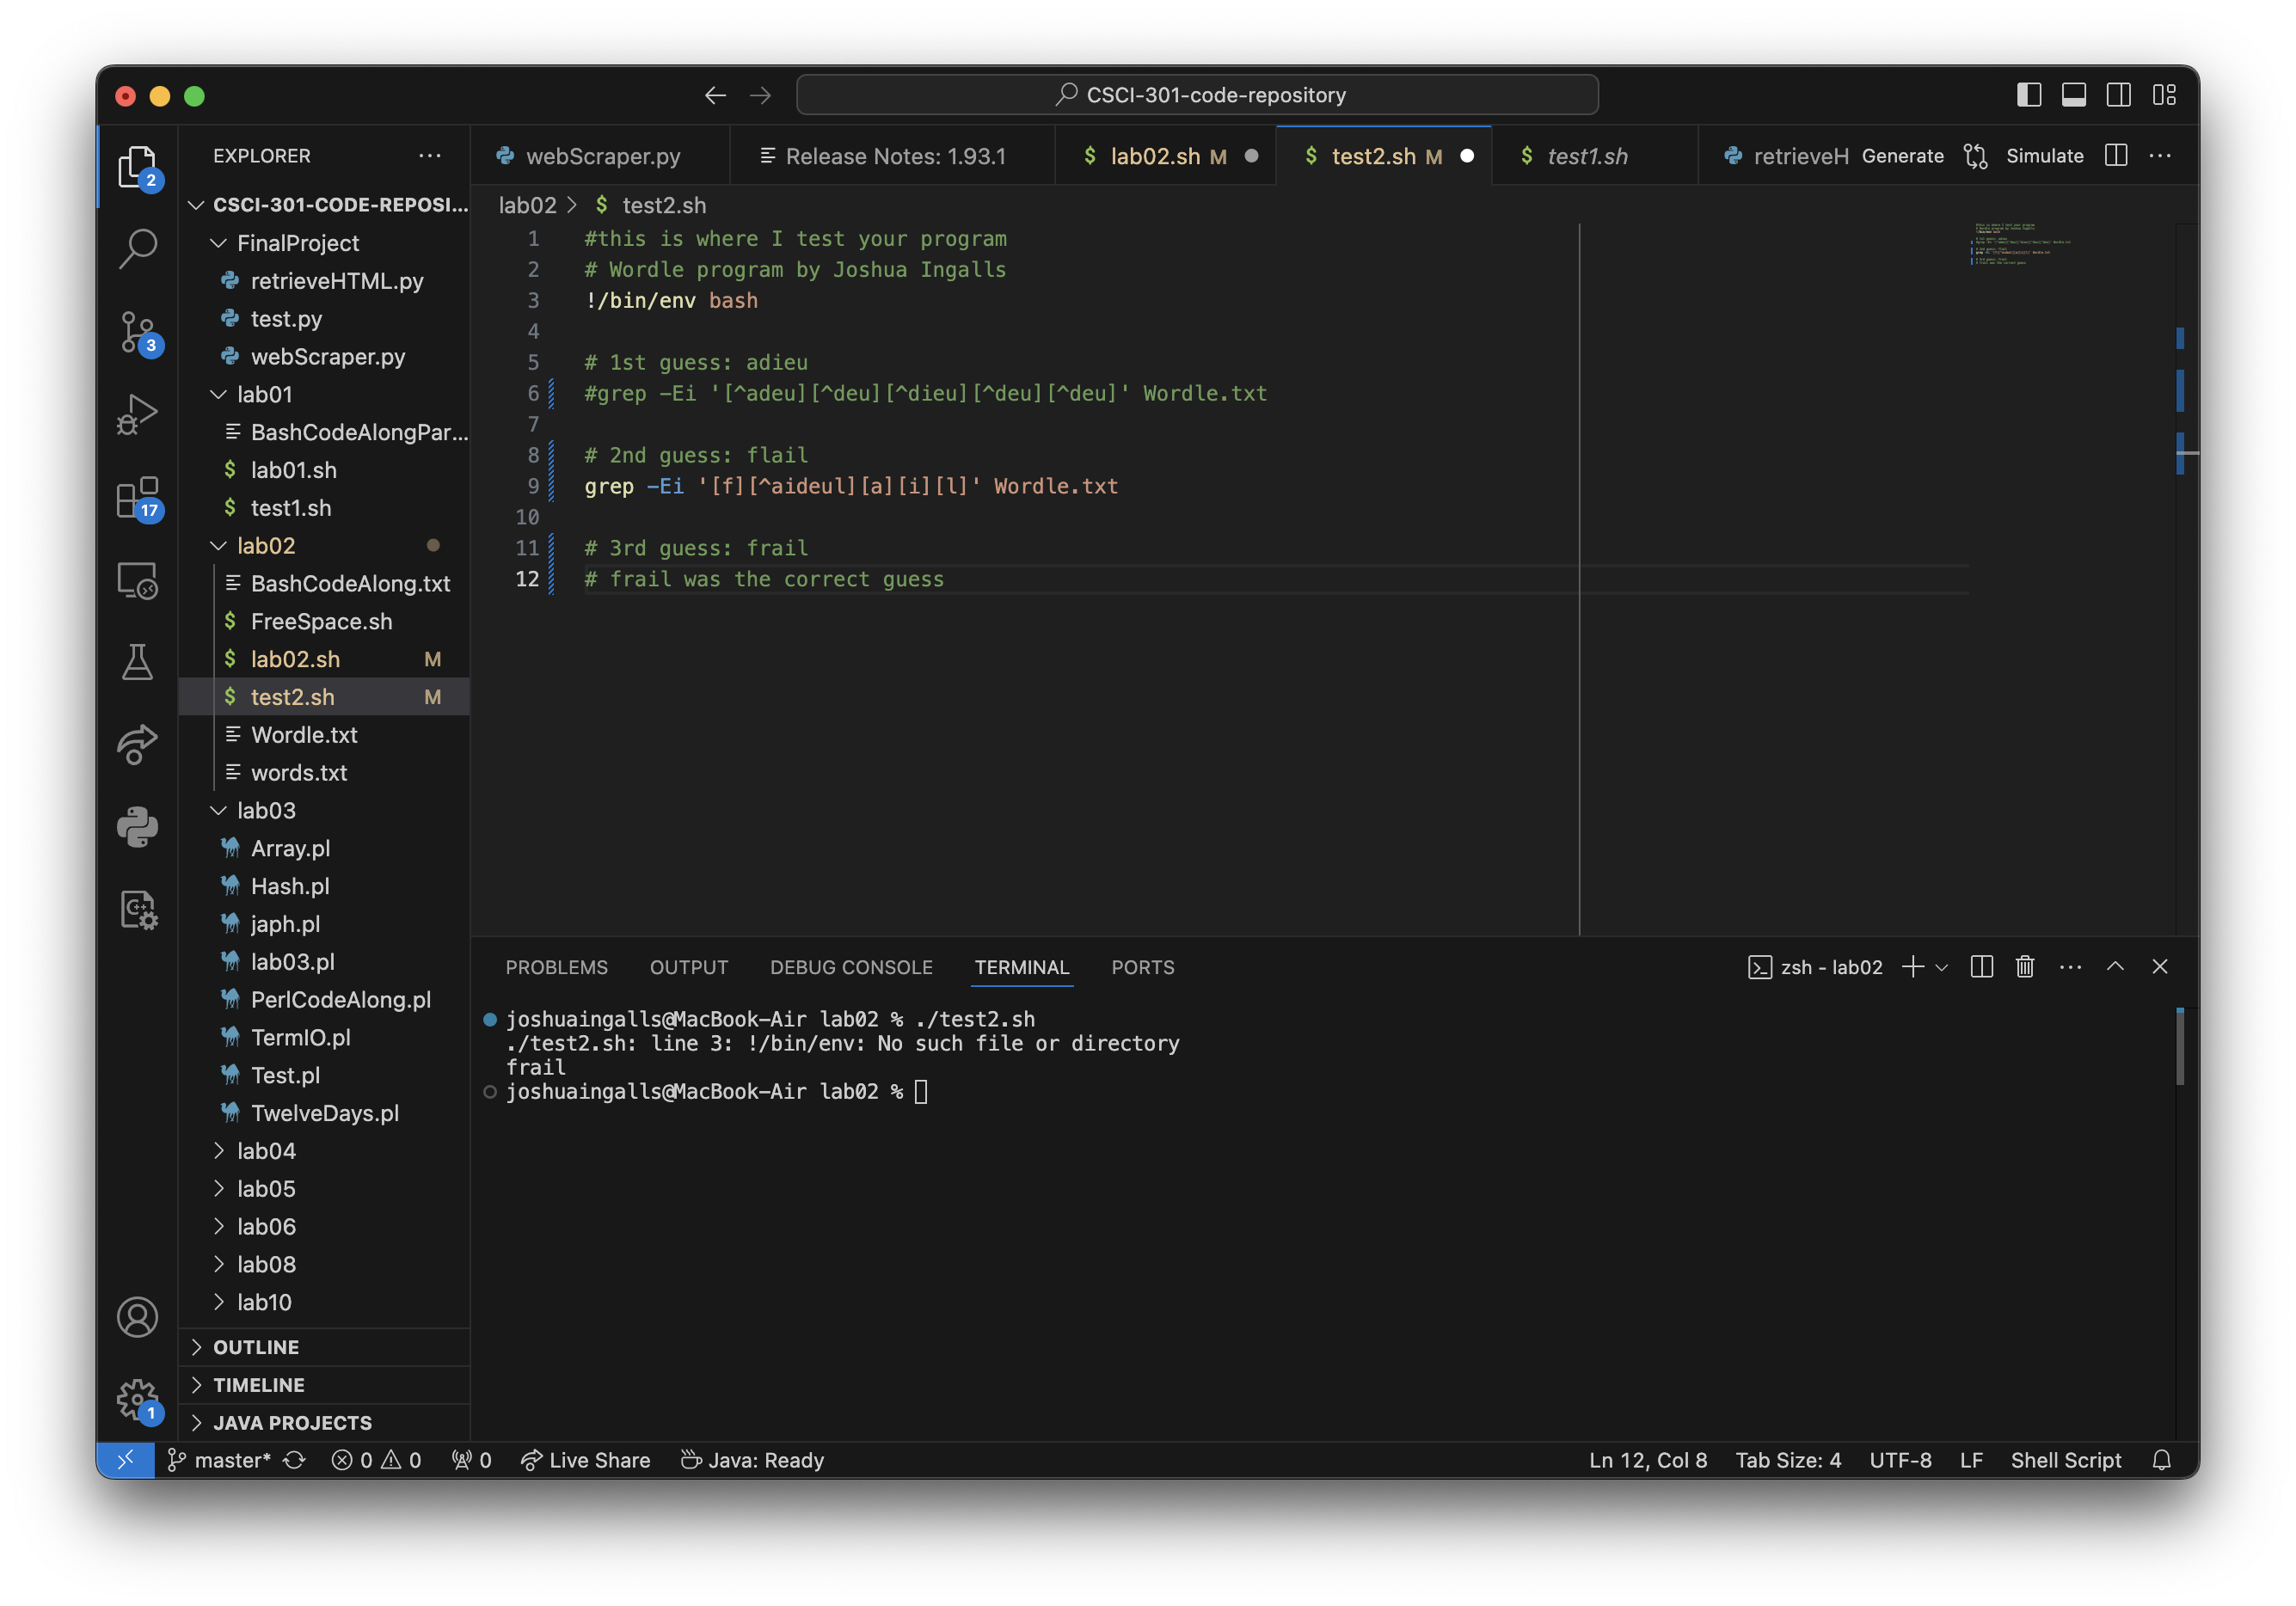The width and height of the screenshot is (2296, 1606).
Task: Kill the terminal with trash icon
Action: [2025, 967]
